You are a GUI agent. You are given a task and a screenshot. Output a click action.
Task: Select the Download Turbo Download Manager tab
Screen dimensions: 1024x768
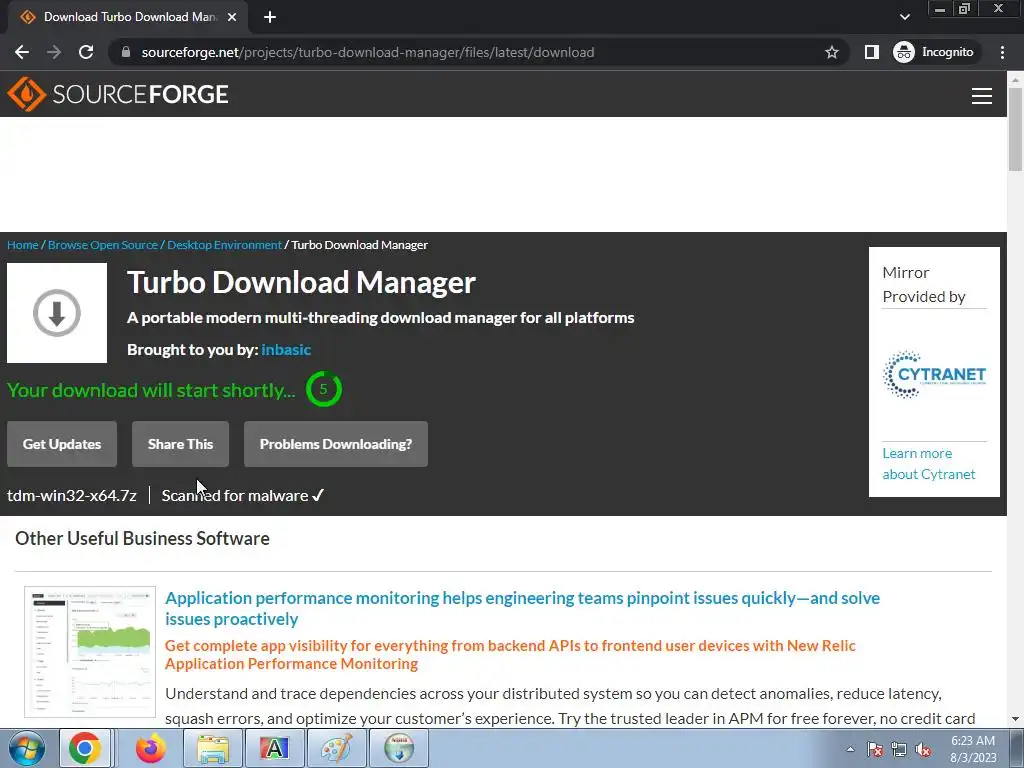[128, 17]
